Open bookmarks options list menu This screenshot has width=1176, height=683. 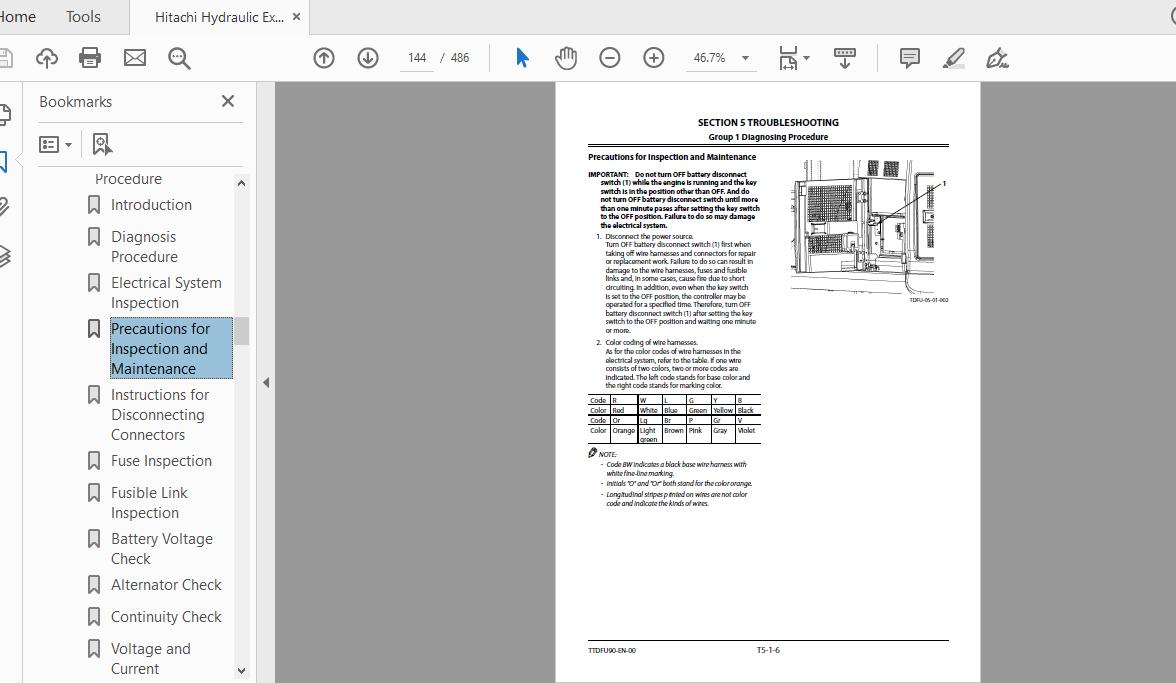56,144
